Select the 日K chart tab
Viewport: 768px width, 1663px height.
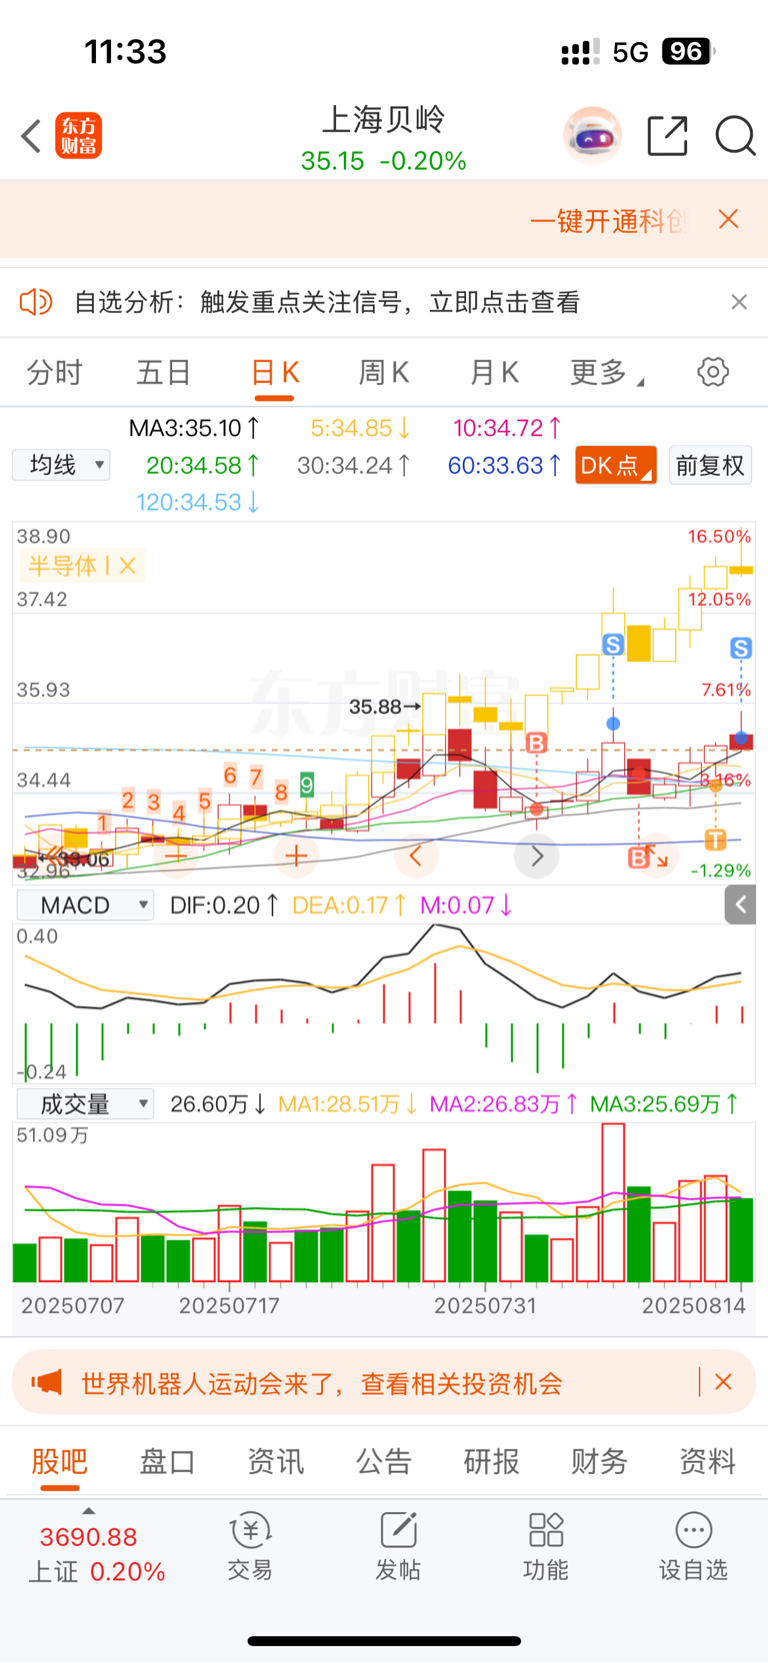tap(274, 373)
